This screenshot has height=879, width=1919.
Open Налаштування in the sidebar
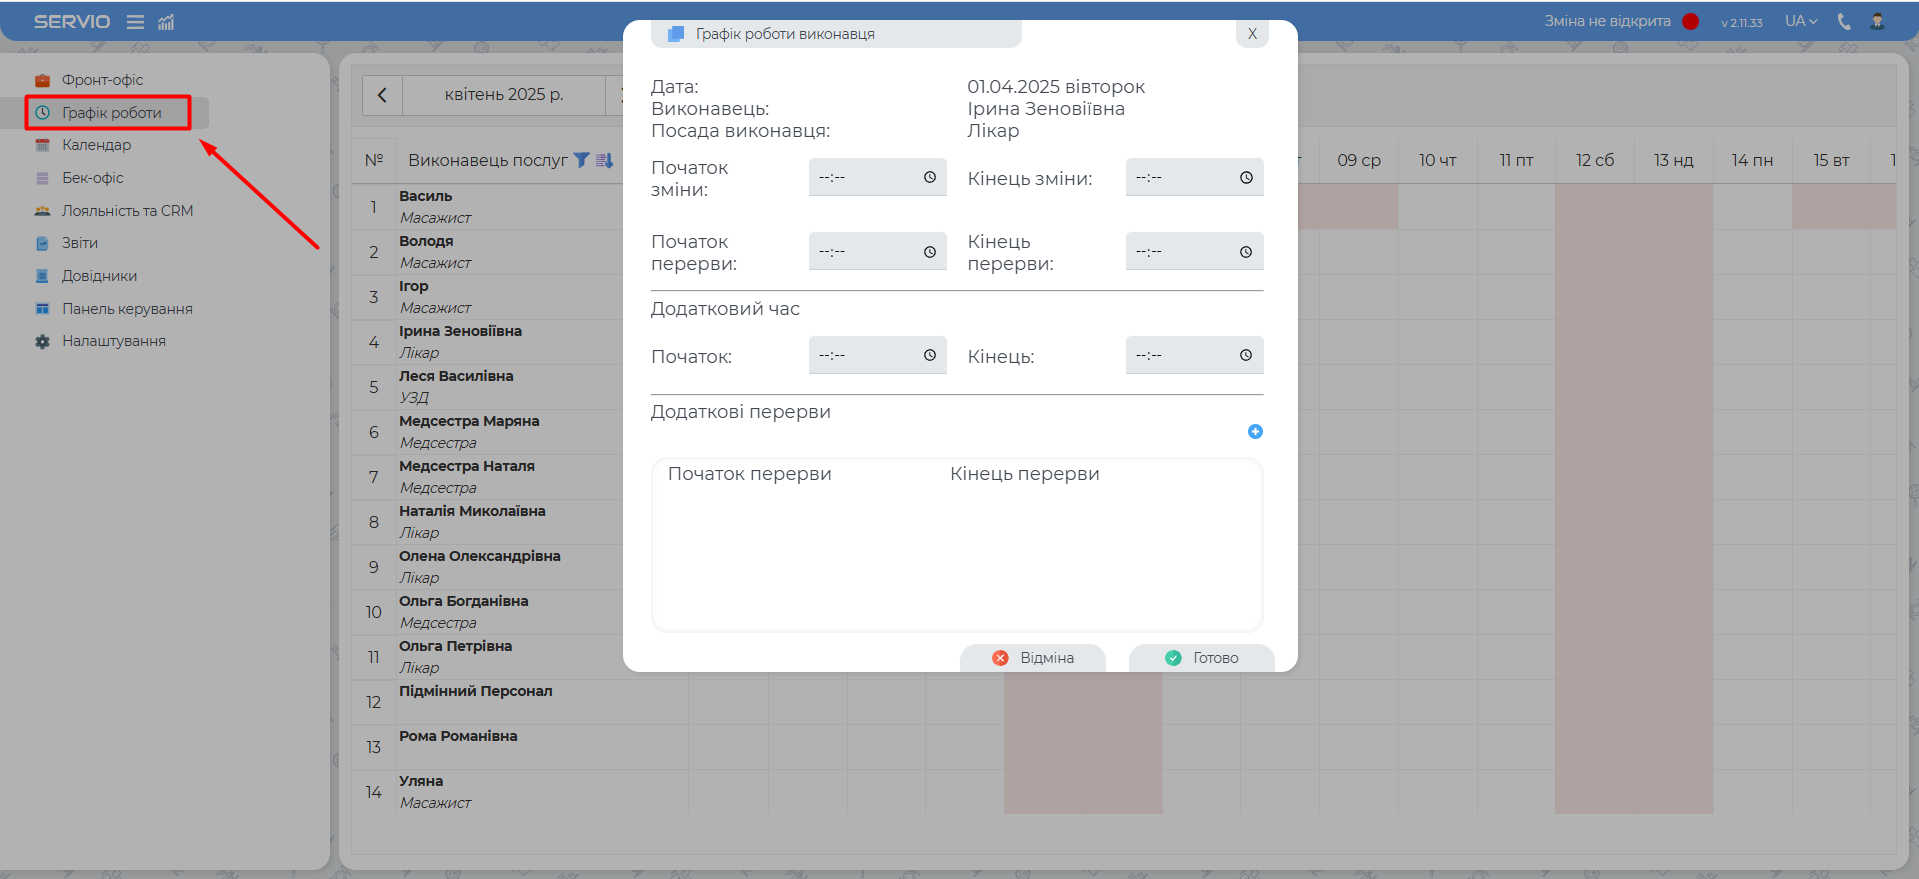[x=113, y=341]
